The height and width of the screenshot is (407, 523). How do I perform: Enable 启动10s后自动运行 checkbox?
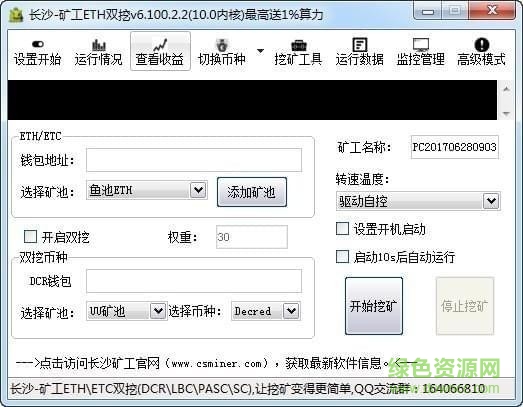(x=342, y=257)
